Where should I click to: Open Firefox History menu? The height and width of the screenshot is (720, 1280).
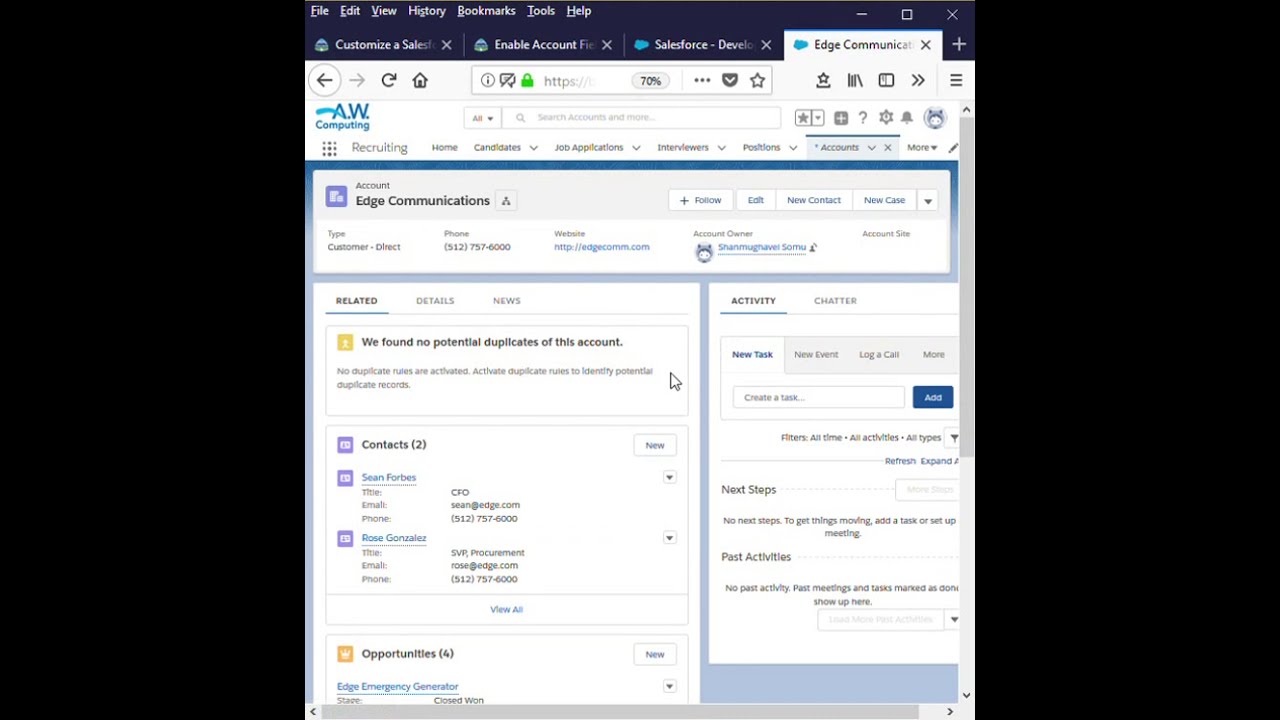coord(427,11)
